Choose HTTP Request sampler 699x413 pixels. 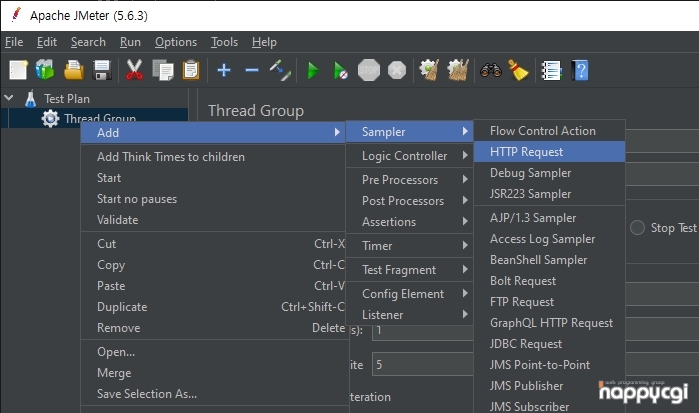click(550, 152)
